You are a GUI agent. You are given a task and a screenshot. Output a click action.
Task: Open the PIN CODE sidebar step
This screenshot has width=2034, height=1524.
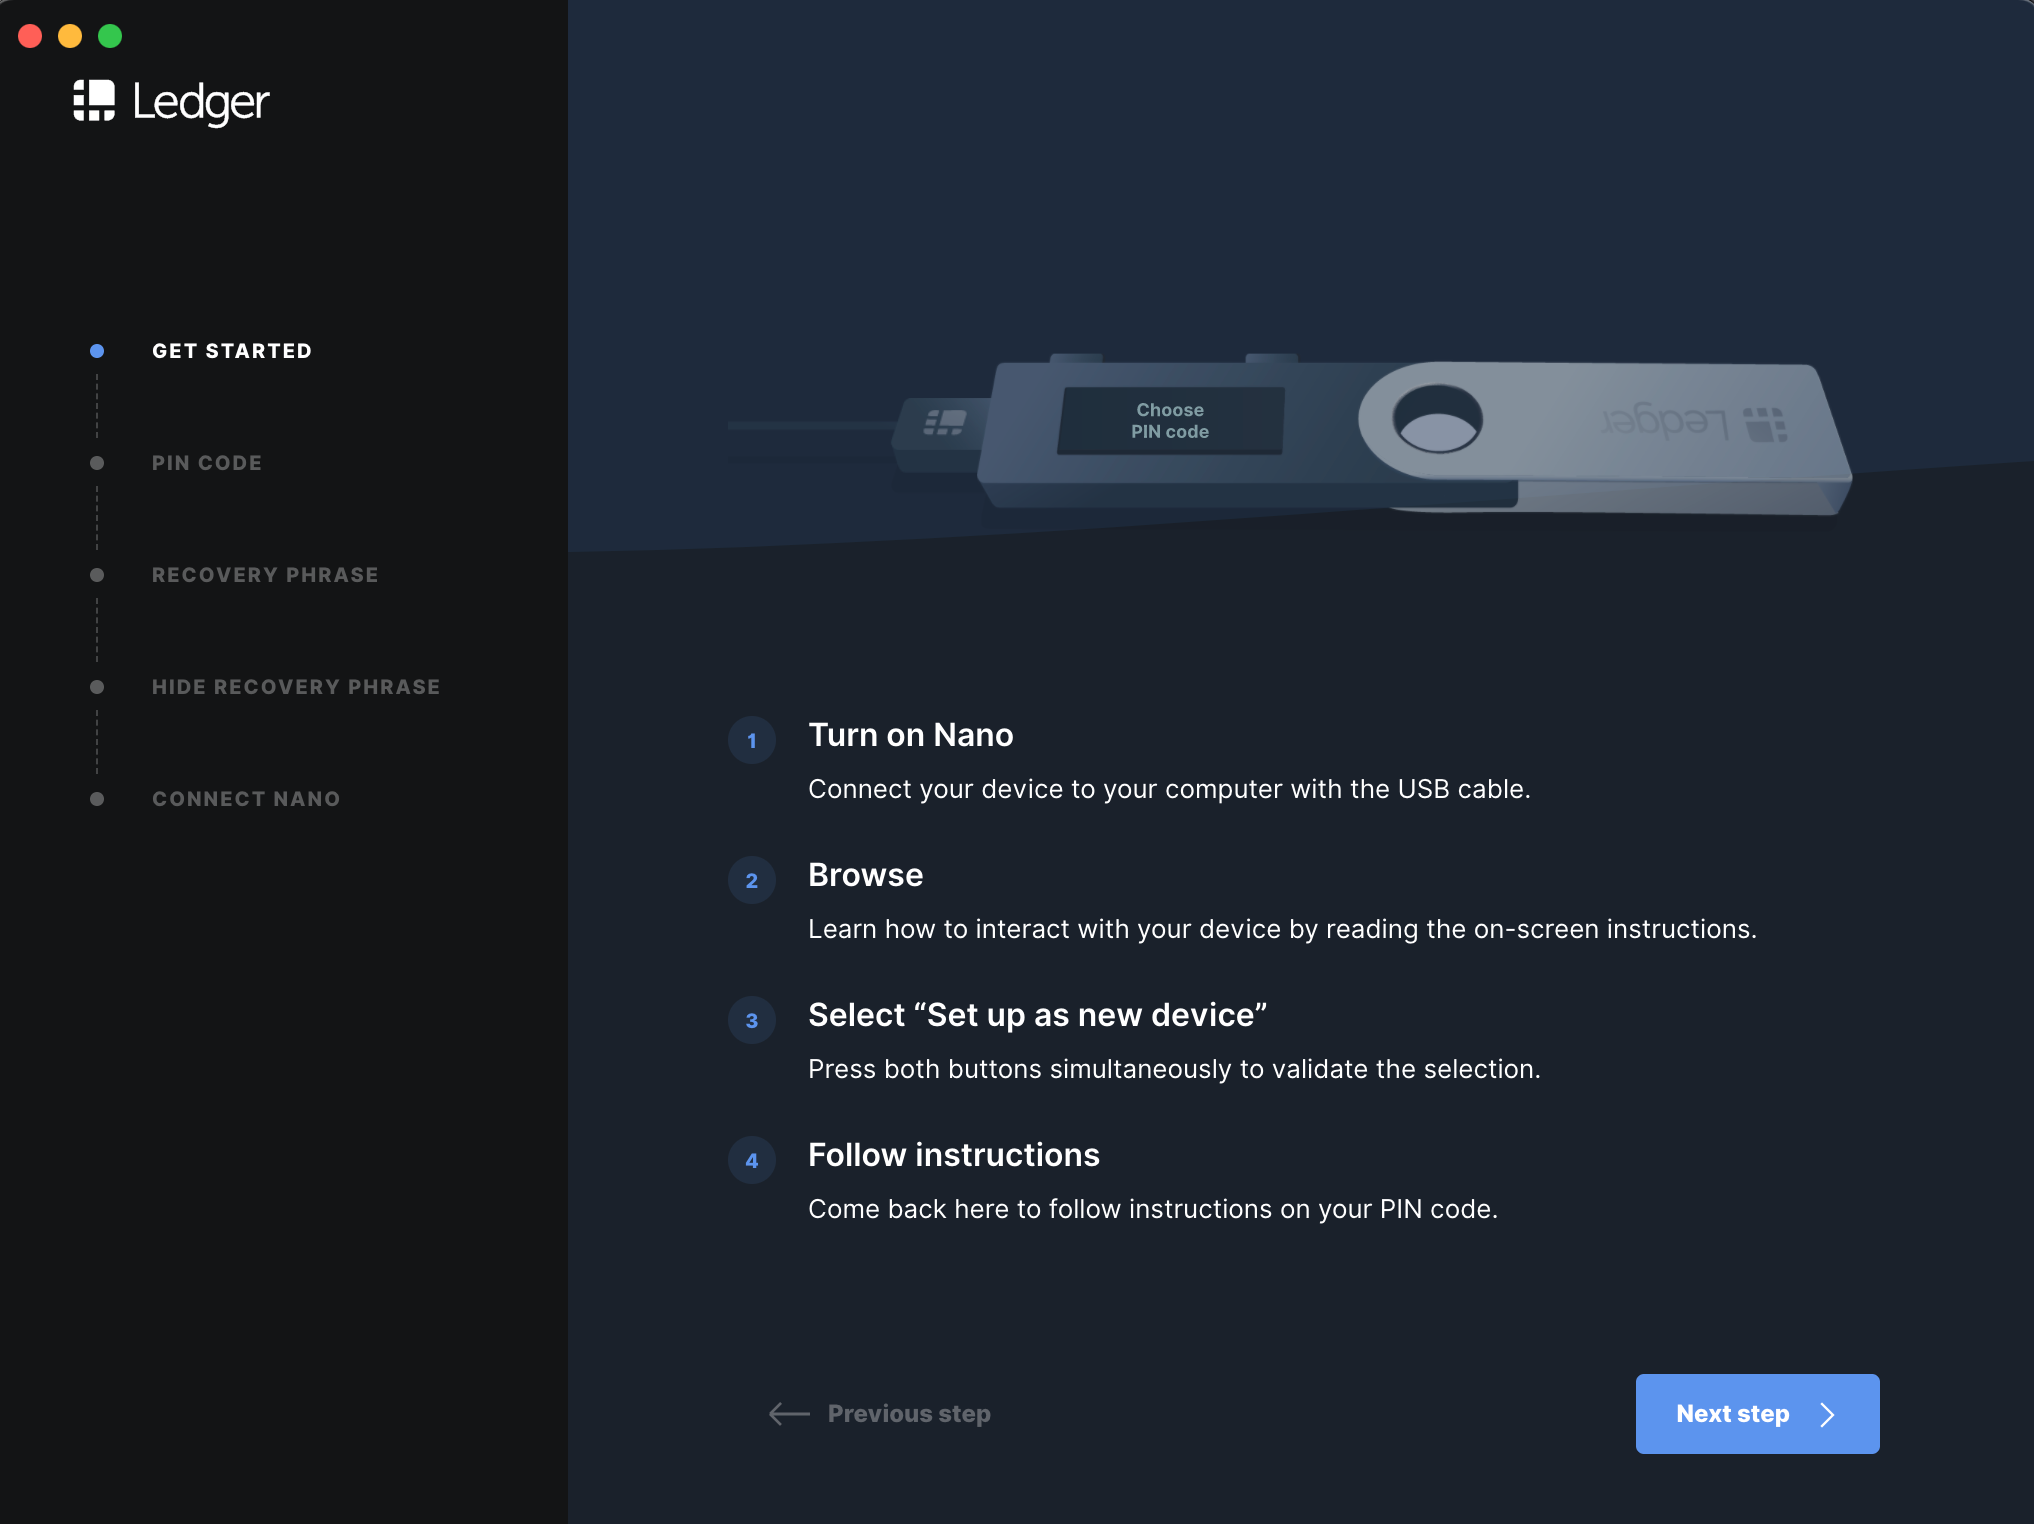point(207,463)
